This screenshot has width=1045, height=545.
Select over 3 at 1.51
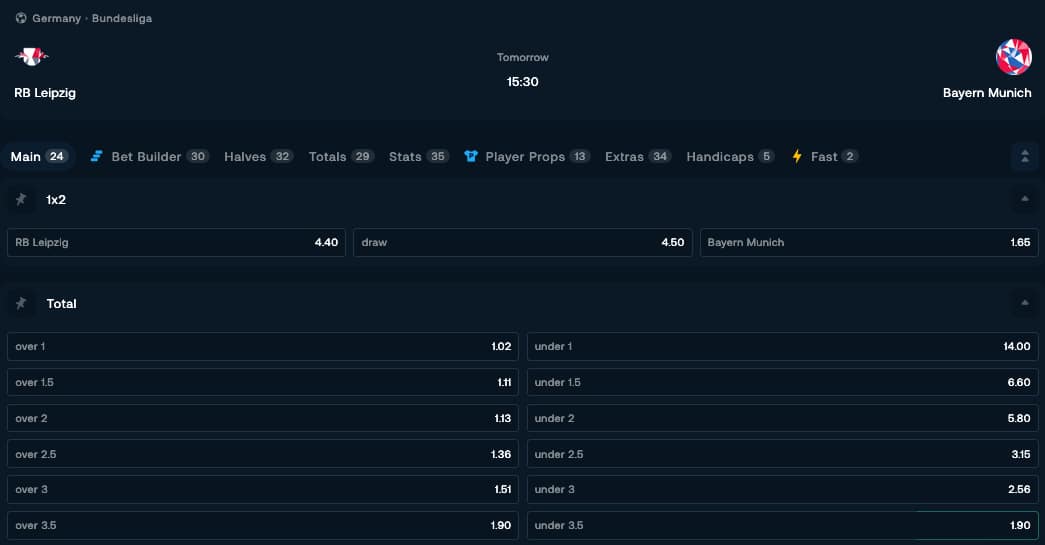click(263, 489)
